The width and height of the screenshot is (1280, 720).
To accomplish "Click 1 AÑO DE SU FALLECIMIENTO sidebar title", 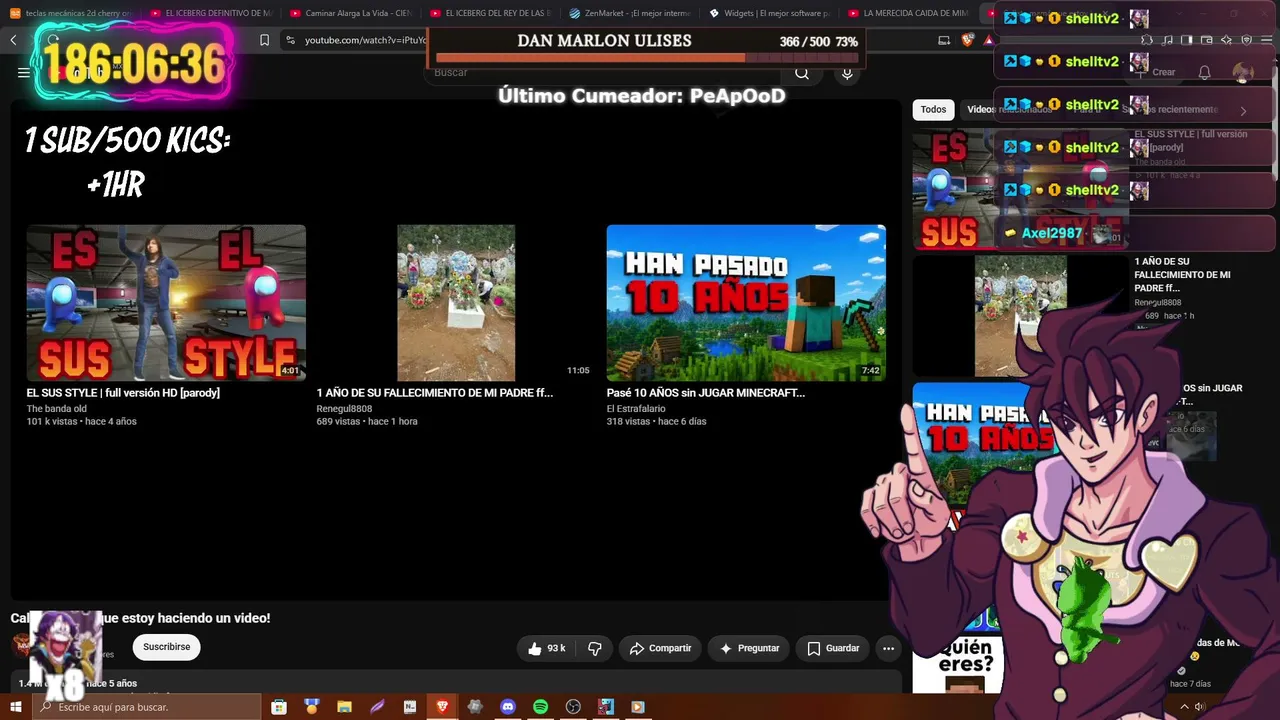I will (1182, 275).
